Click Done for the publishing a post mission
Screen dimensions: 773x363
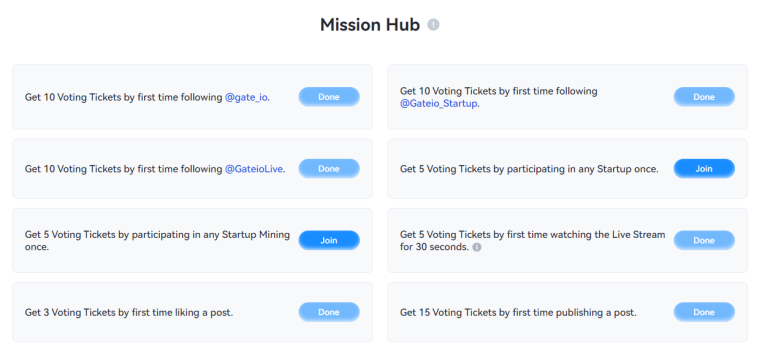pos(704,312)
